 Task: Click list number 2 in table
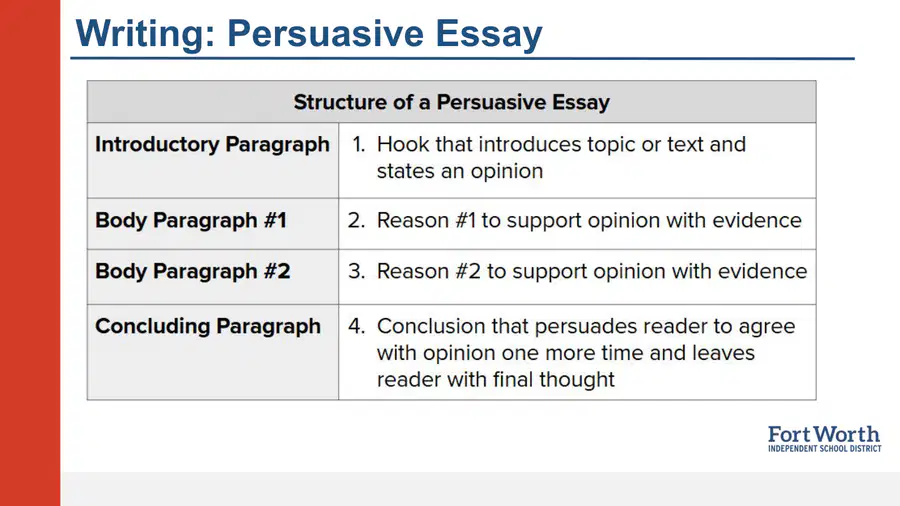coord(356,220)
